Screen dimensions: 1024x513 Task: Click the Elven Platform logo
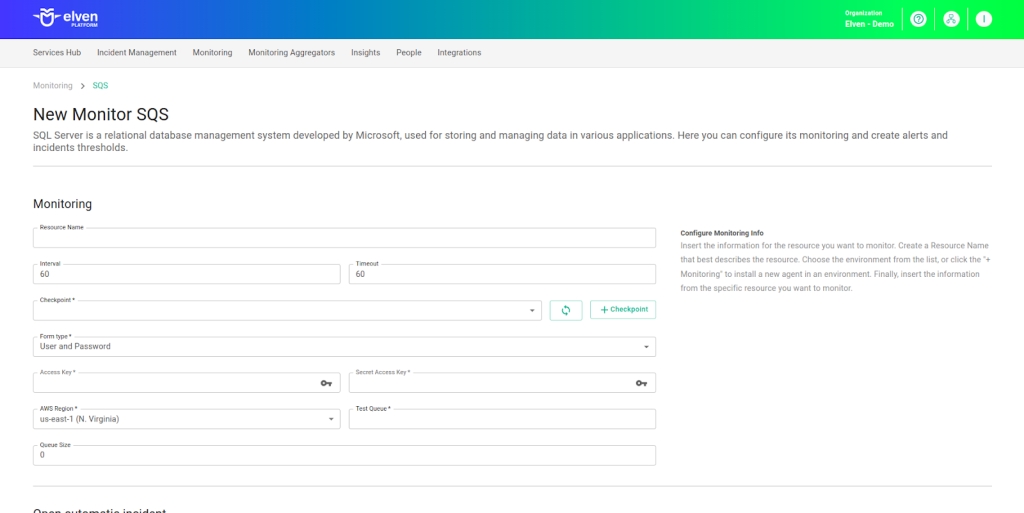(66, 19)
